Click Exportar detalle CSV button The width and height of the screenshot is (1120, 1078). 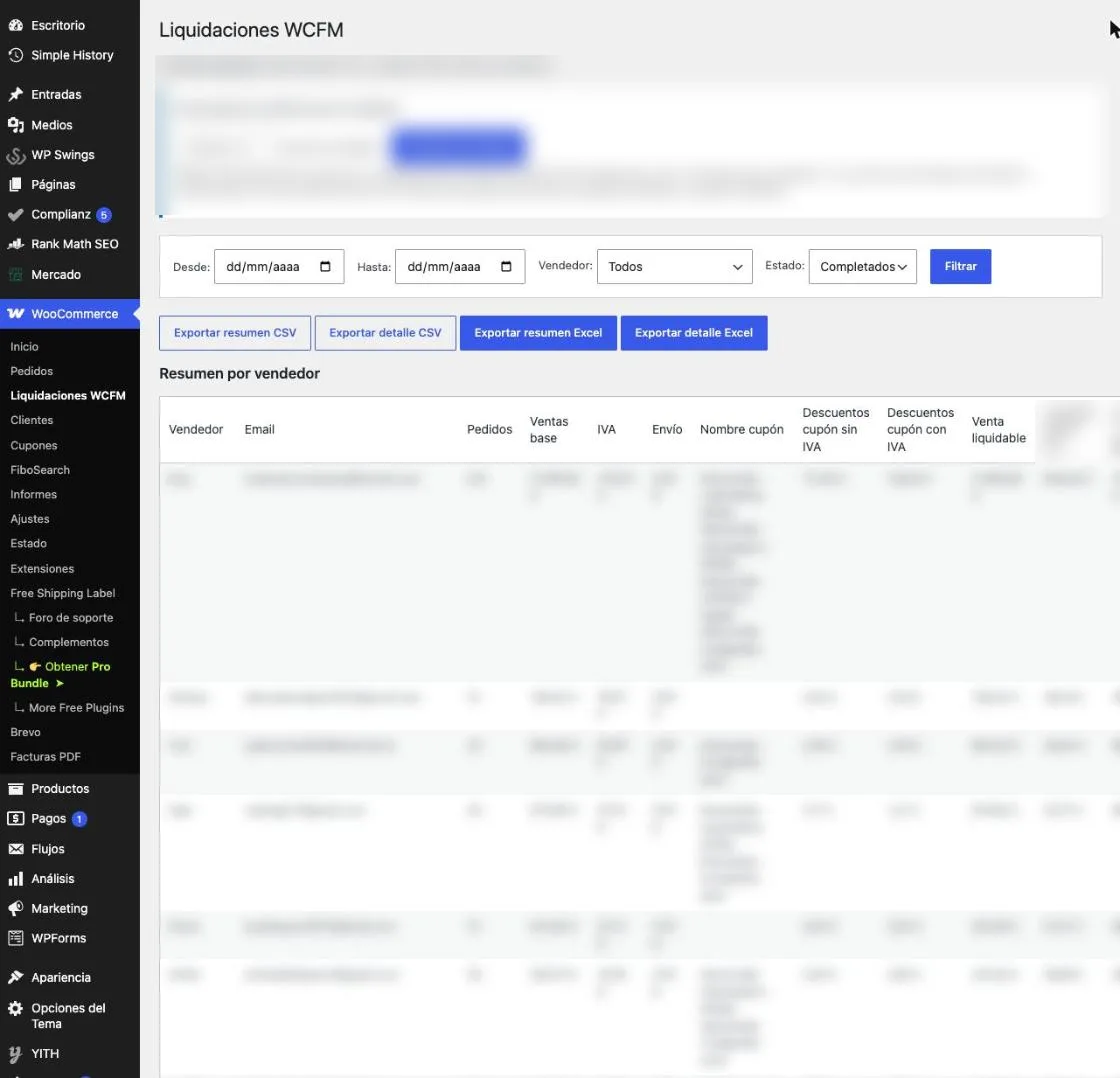pos(385,333)
